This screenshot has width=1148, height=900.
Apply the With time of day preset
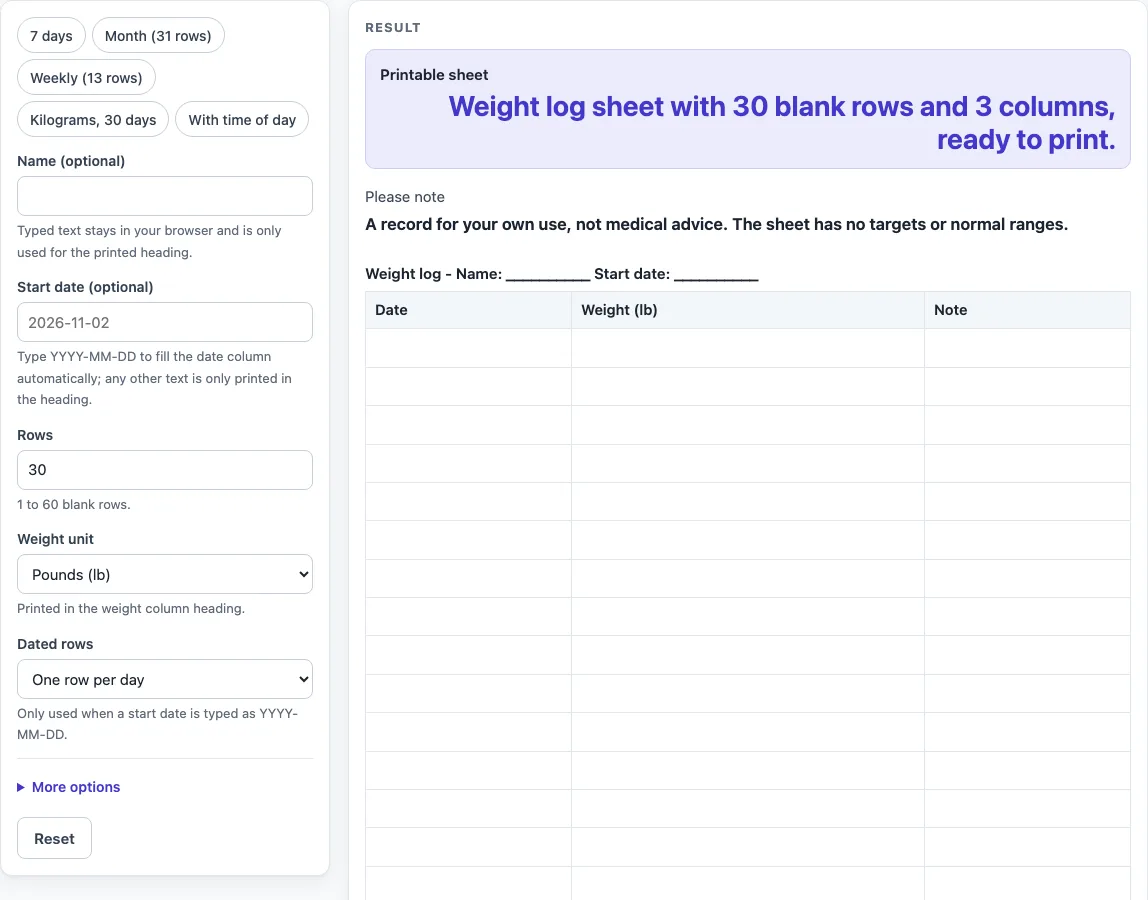coord(242,119)
